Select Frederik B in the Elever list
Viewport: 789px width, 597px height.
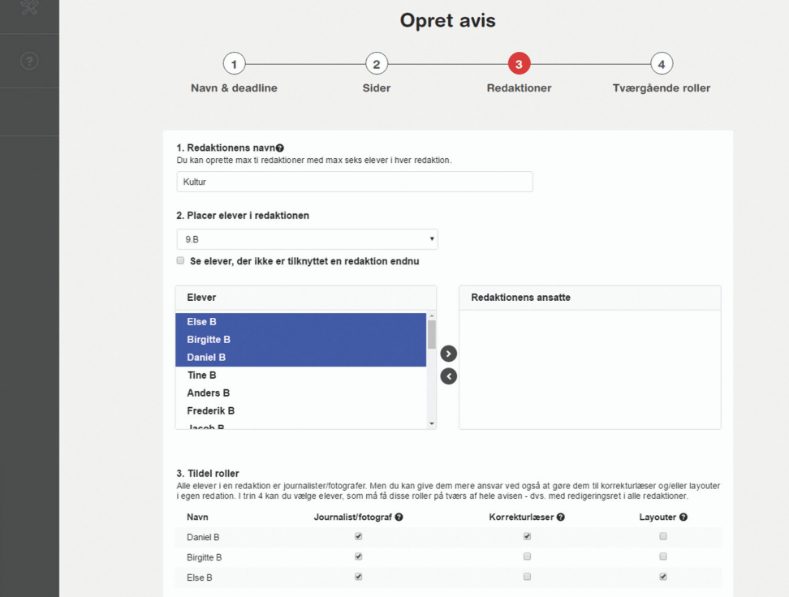click(210, 411)
